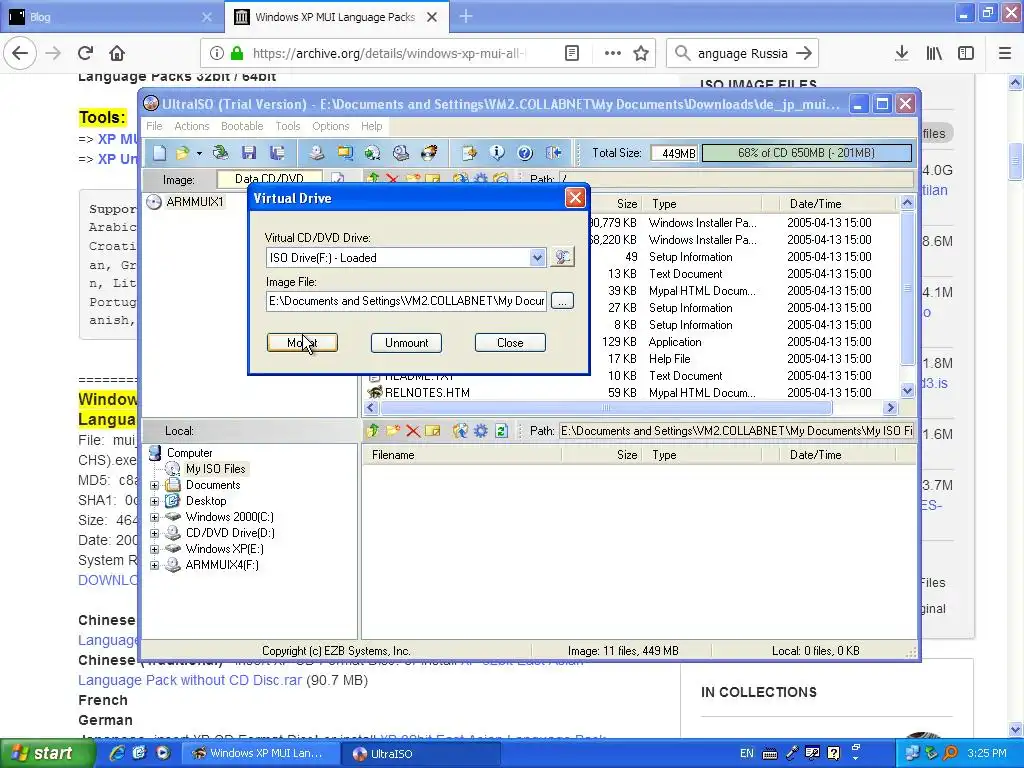This screenshot has width=1024, height=768.
Task: Click the UltraISO taskbar button
Action: pos(421,754)
